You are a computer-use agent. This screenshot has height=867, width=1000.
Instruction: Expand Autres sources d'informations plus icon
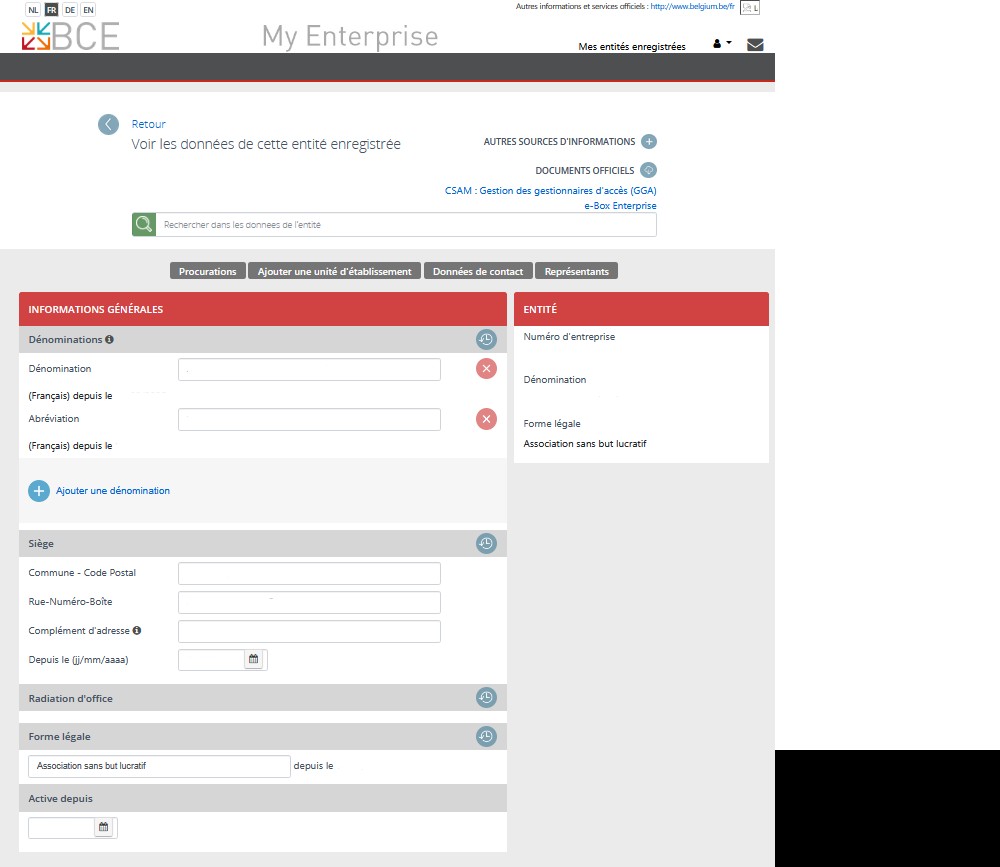pyautogui.click(x=649, y=142)
